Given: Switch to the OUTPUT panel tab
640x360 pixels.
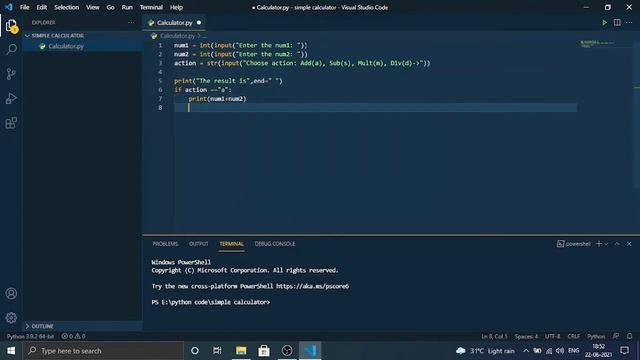Looking at the screenshot, I should (199, 244).
